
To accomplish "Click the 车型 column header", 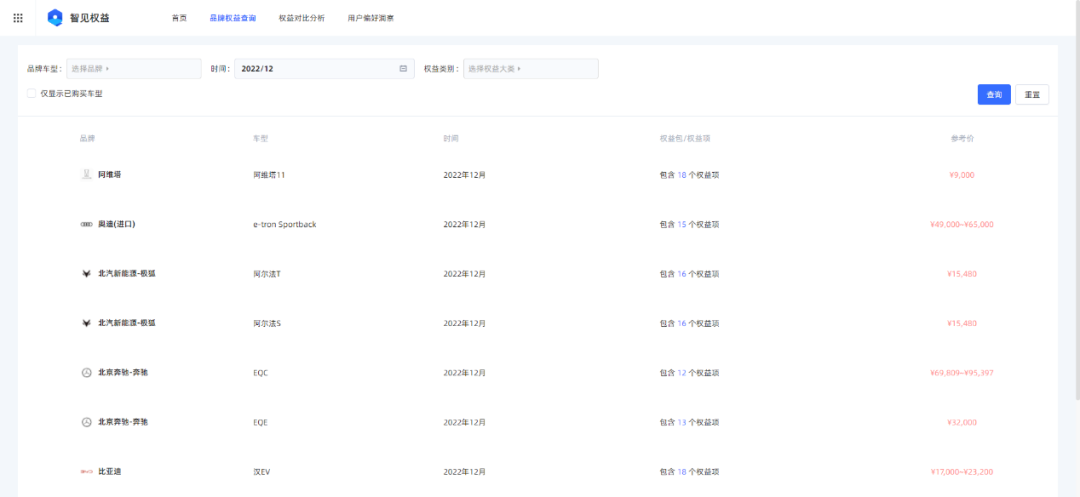I will (260, 138).
